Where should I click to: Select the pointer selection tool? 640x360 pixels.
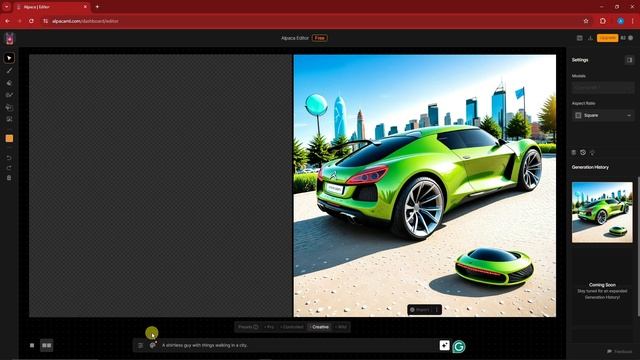(9, 58)
